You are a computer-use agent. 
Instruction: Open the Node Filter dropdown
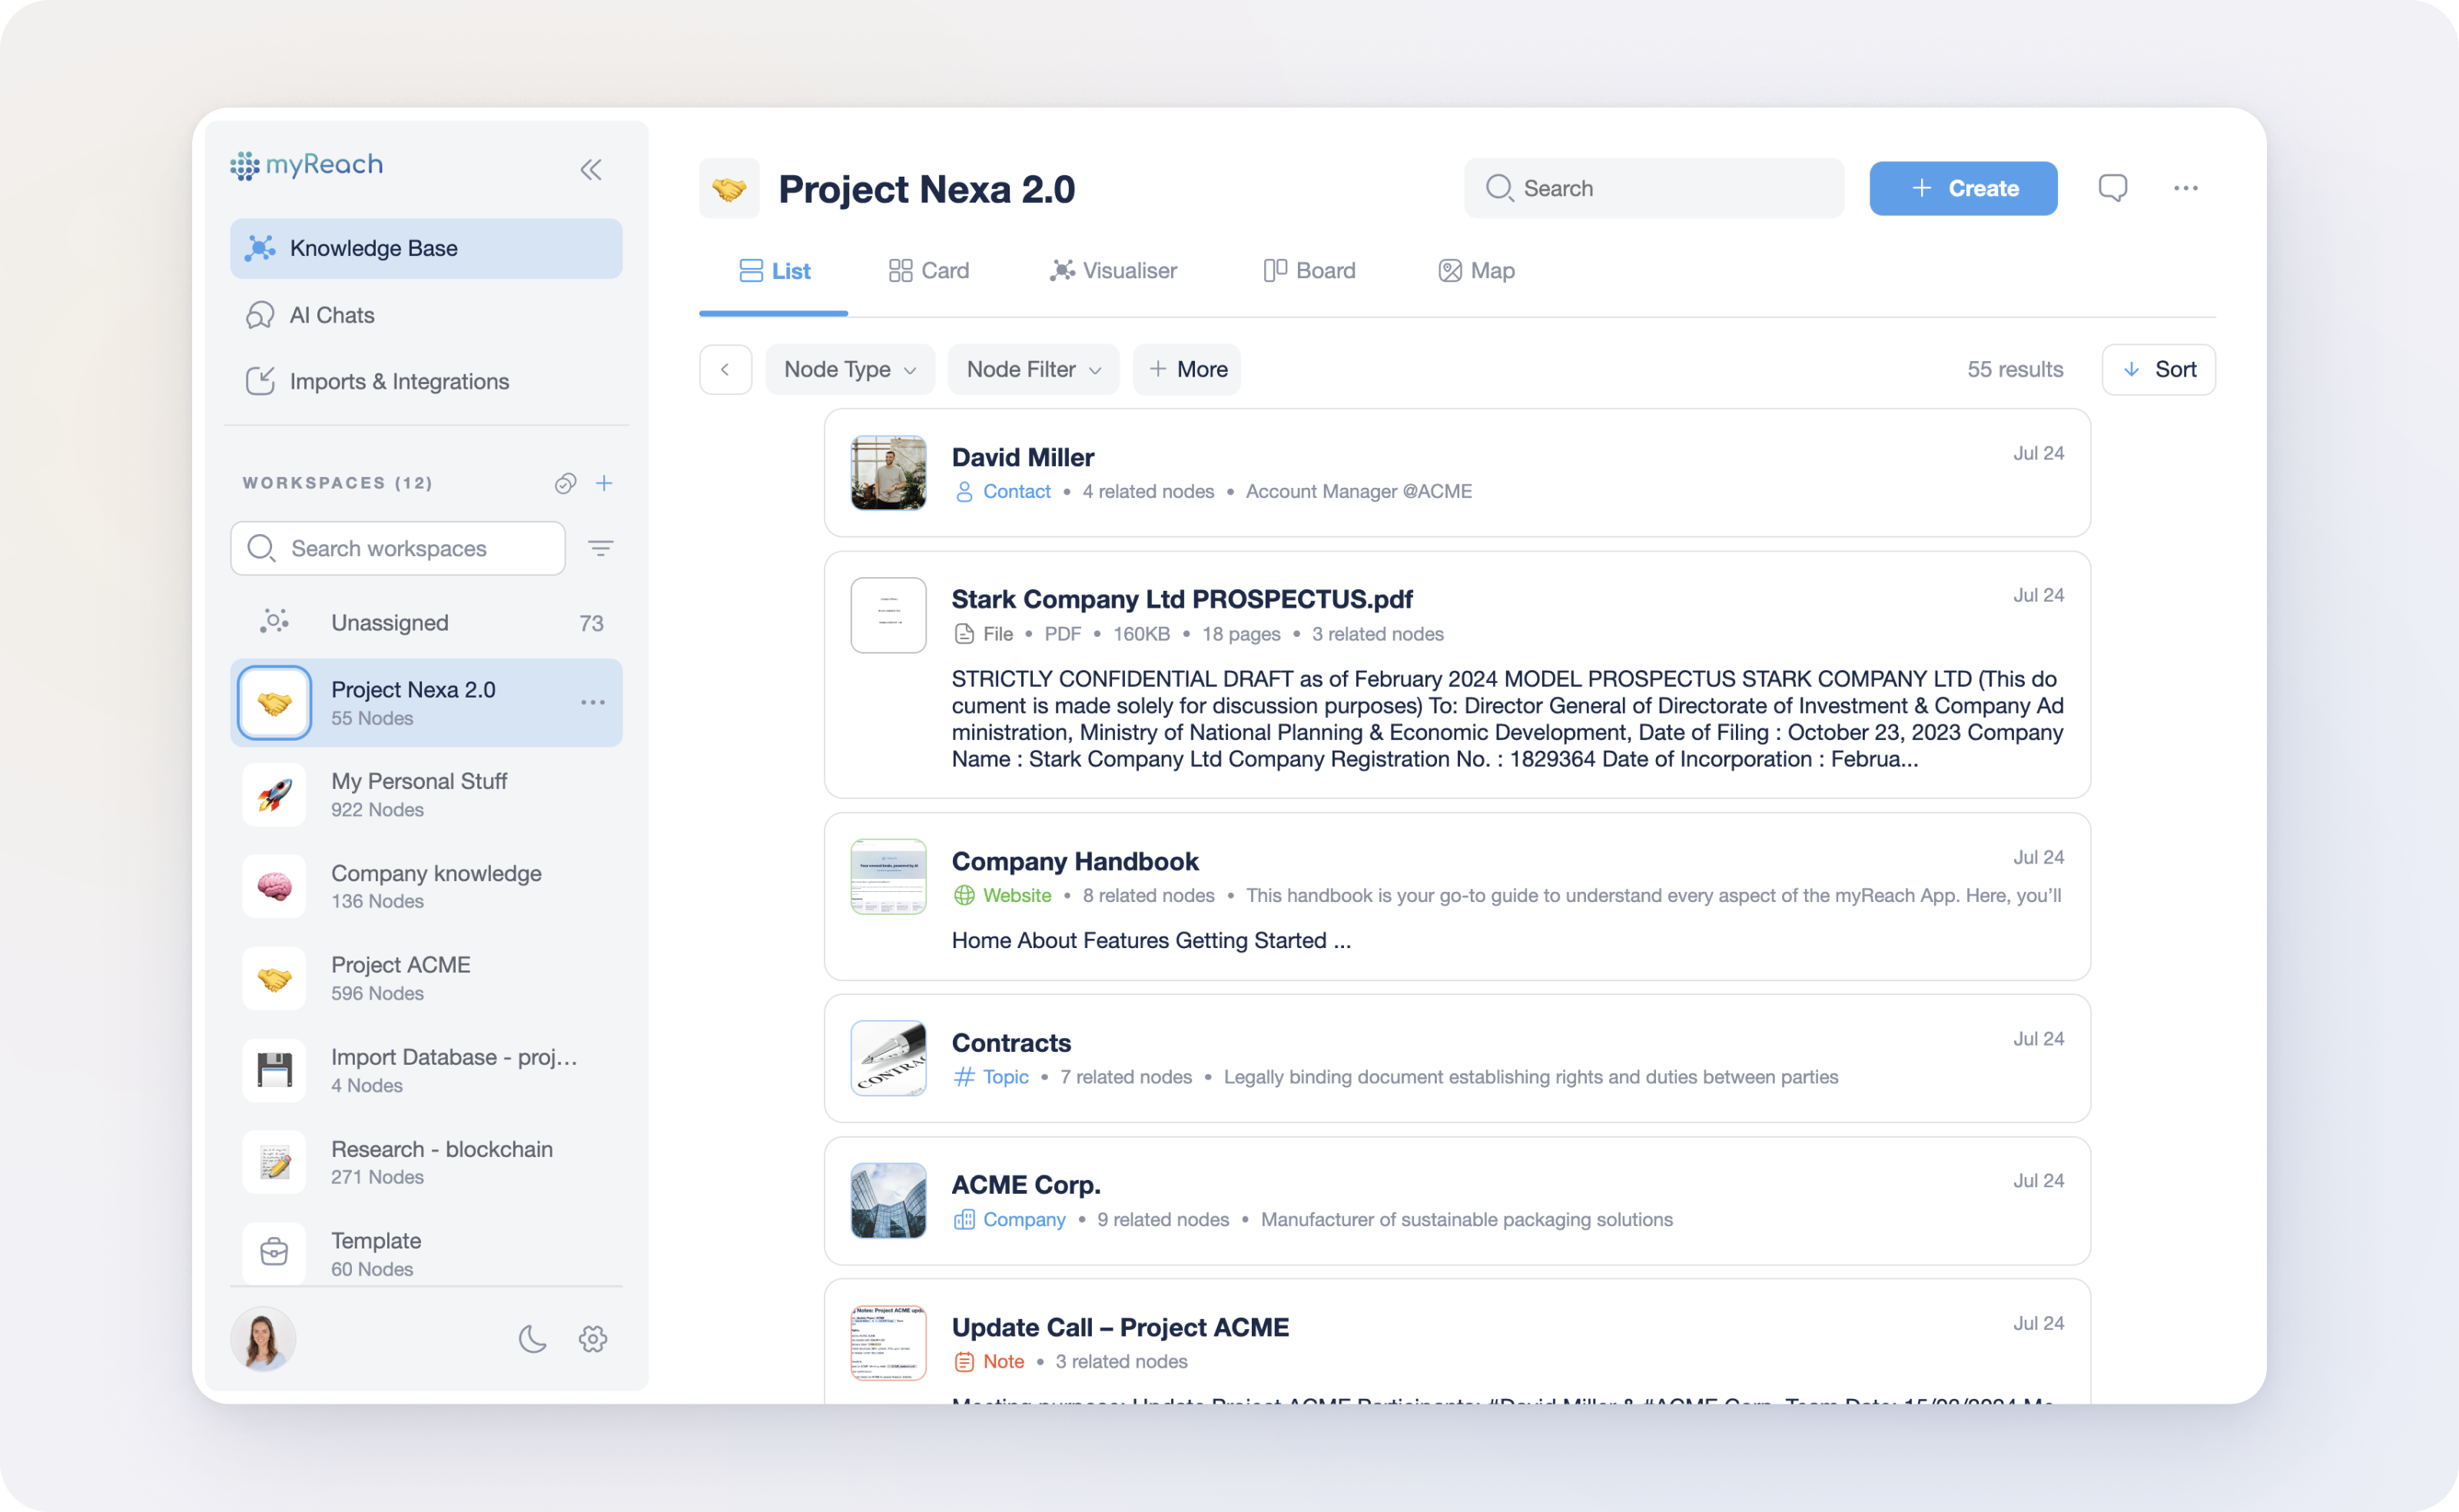1033,369
